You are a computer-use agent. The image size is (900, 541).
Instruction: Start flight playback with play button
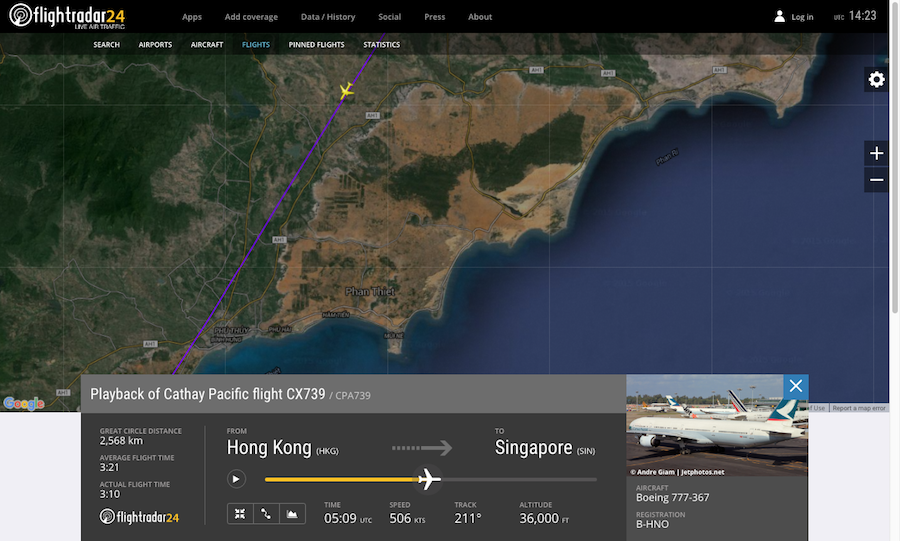236,479
